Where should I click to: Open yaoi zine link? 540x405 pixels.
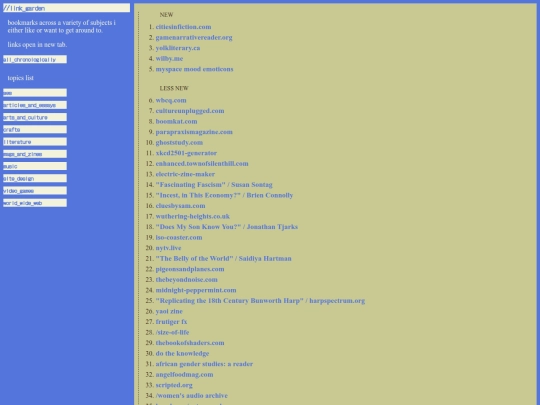point(169,311)
